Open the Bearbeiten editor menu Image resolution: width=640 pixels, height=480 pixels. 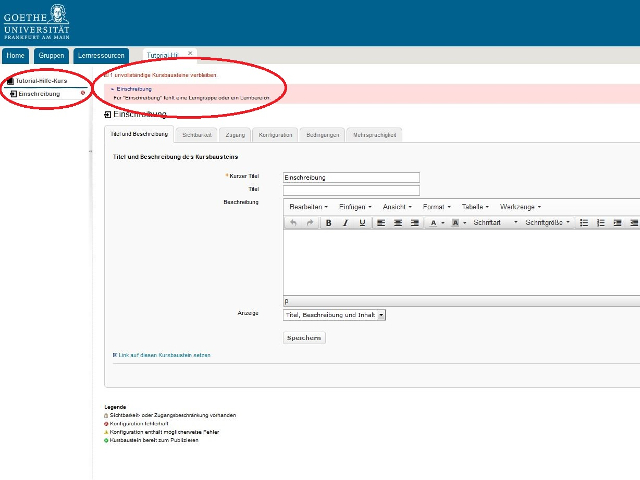tap(309, 206)
